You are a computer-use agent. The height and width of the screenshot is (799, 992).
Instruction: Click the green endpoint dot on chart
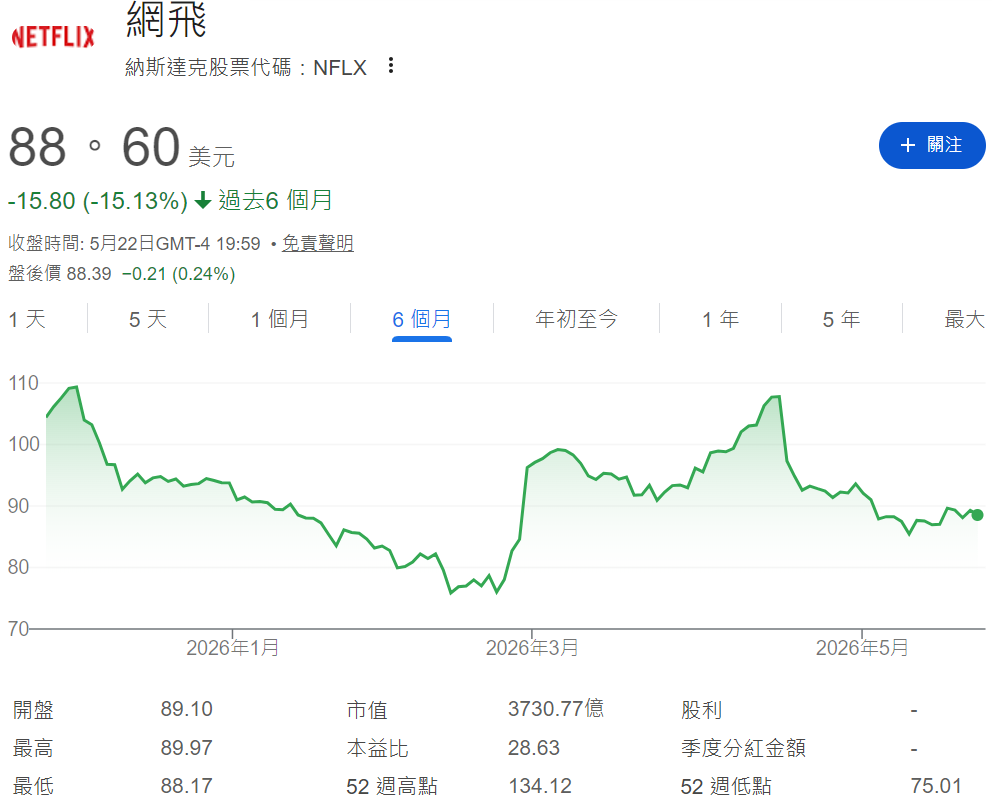tap(977, 515)
